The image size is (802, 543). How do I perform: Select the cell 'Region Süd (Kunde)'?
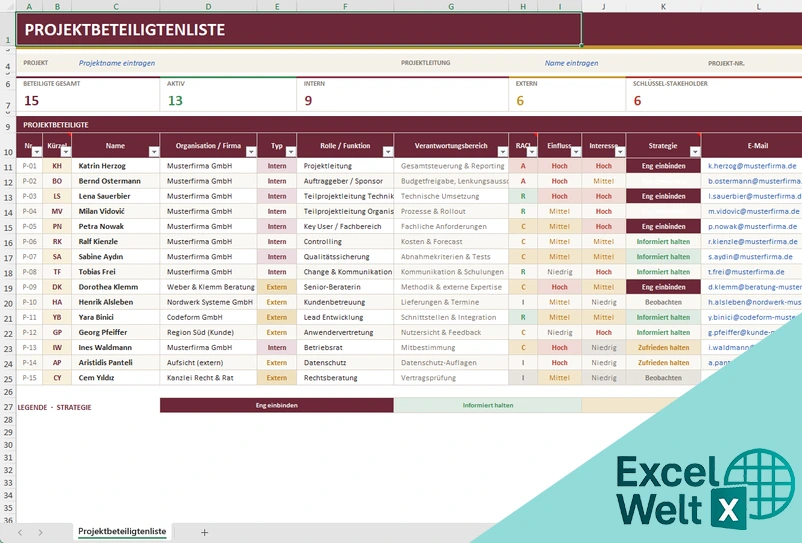tap(209, 332)
